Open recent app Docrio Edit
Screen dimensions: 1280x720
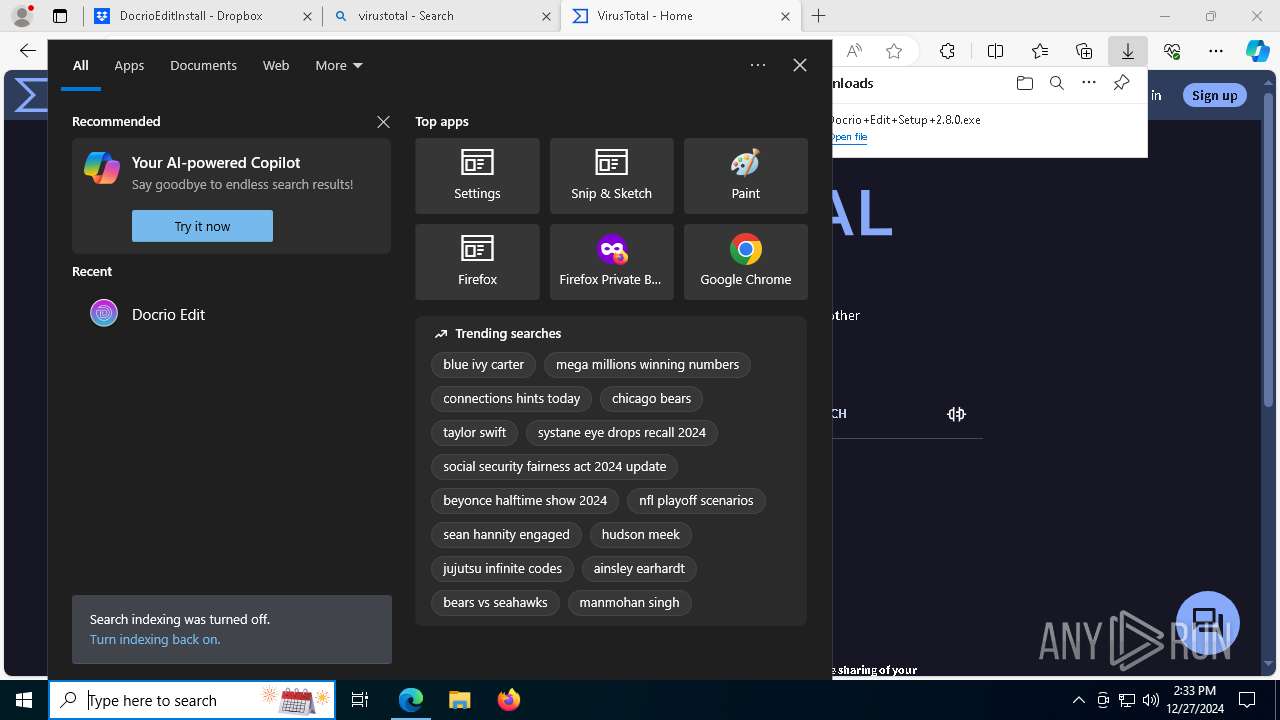tap(231, 314)
